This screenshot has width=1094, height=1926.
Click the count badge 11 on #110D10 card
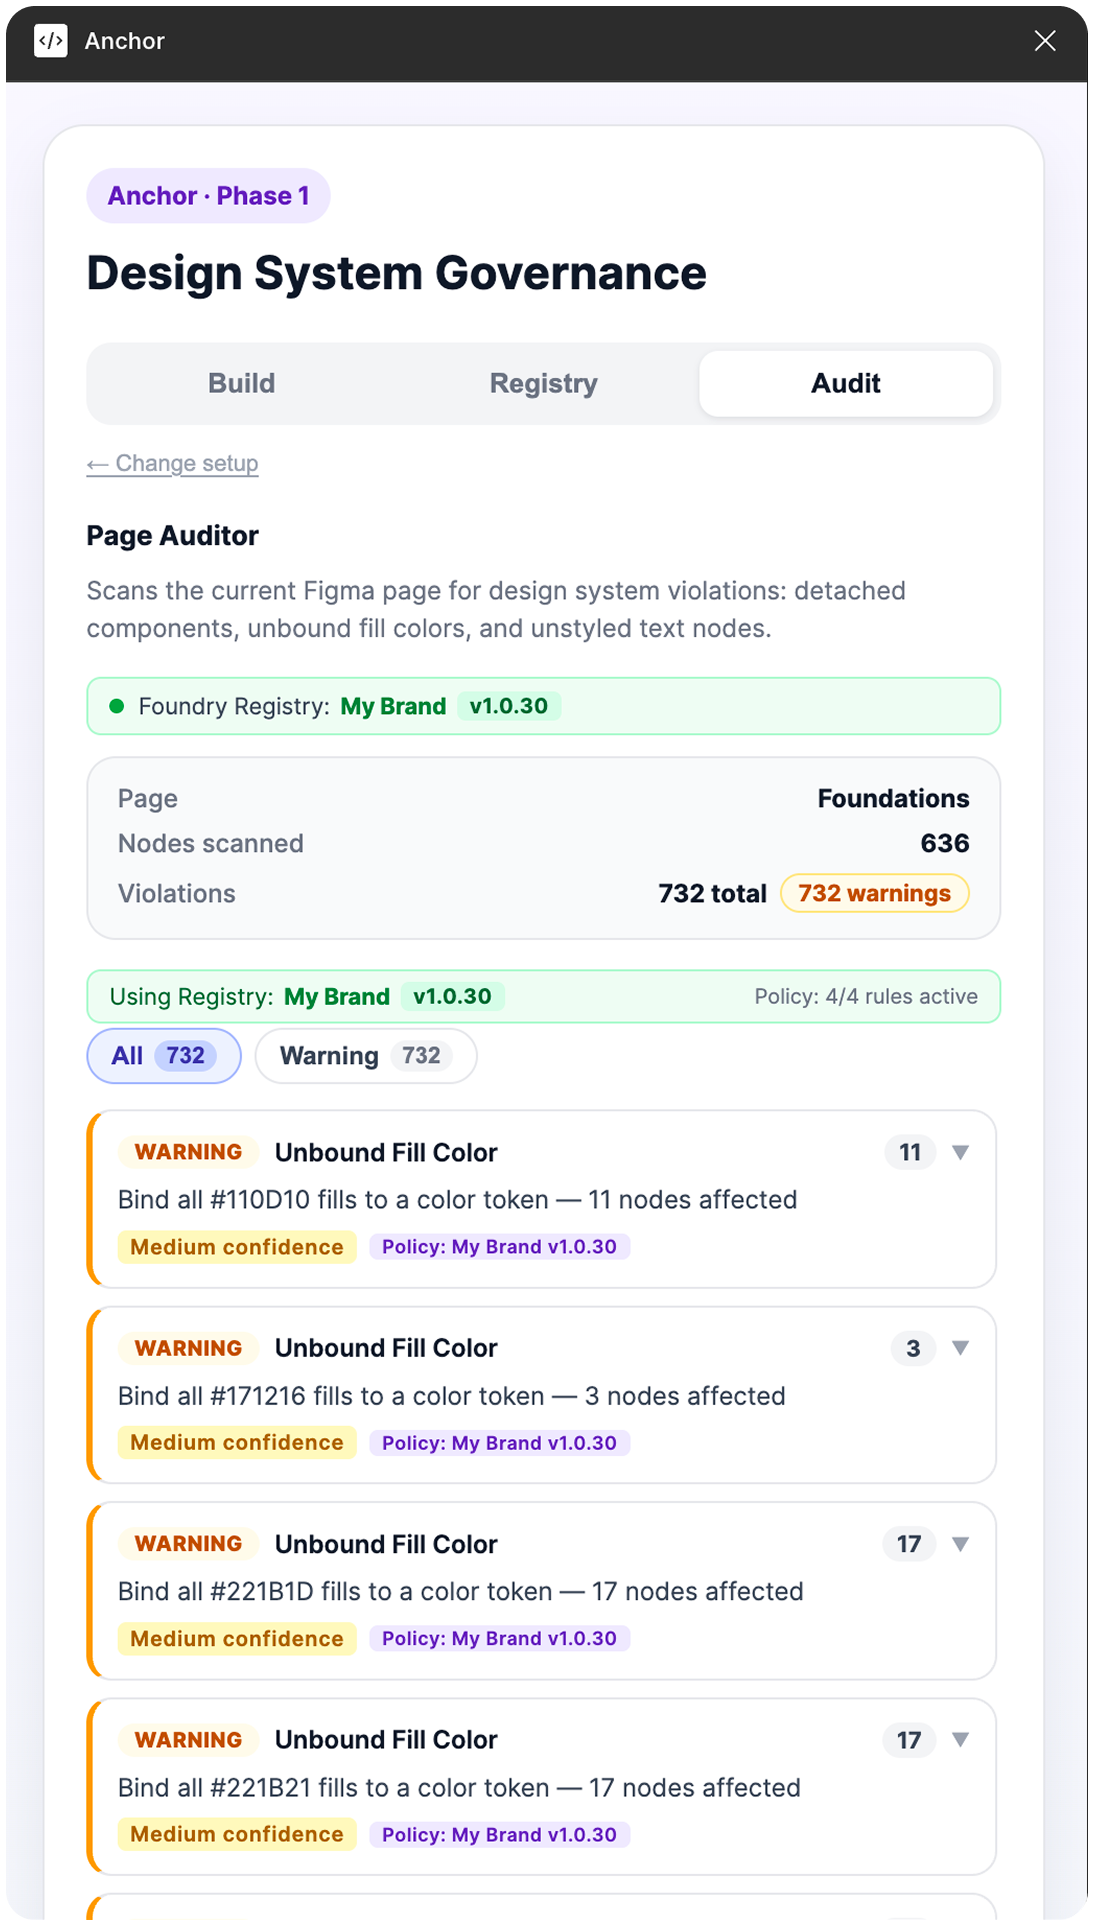point(910,1153)
